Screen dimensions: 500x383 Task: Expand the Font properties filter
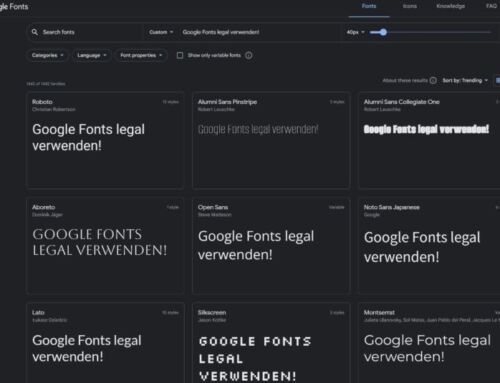tap(141, 55)
